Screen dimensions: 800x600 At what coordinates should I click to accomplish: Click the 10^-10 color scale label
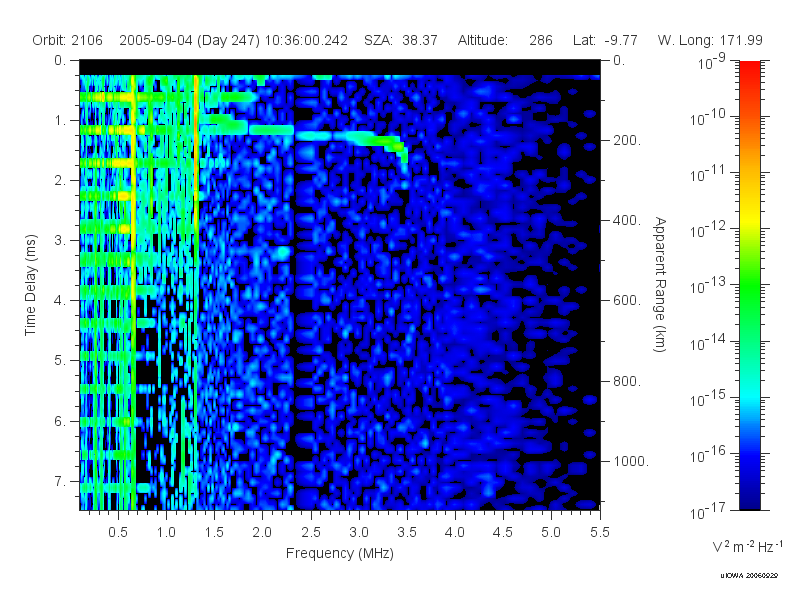[708, 118]
